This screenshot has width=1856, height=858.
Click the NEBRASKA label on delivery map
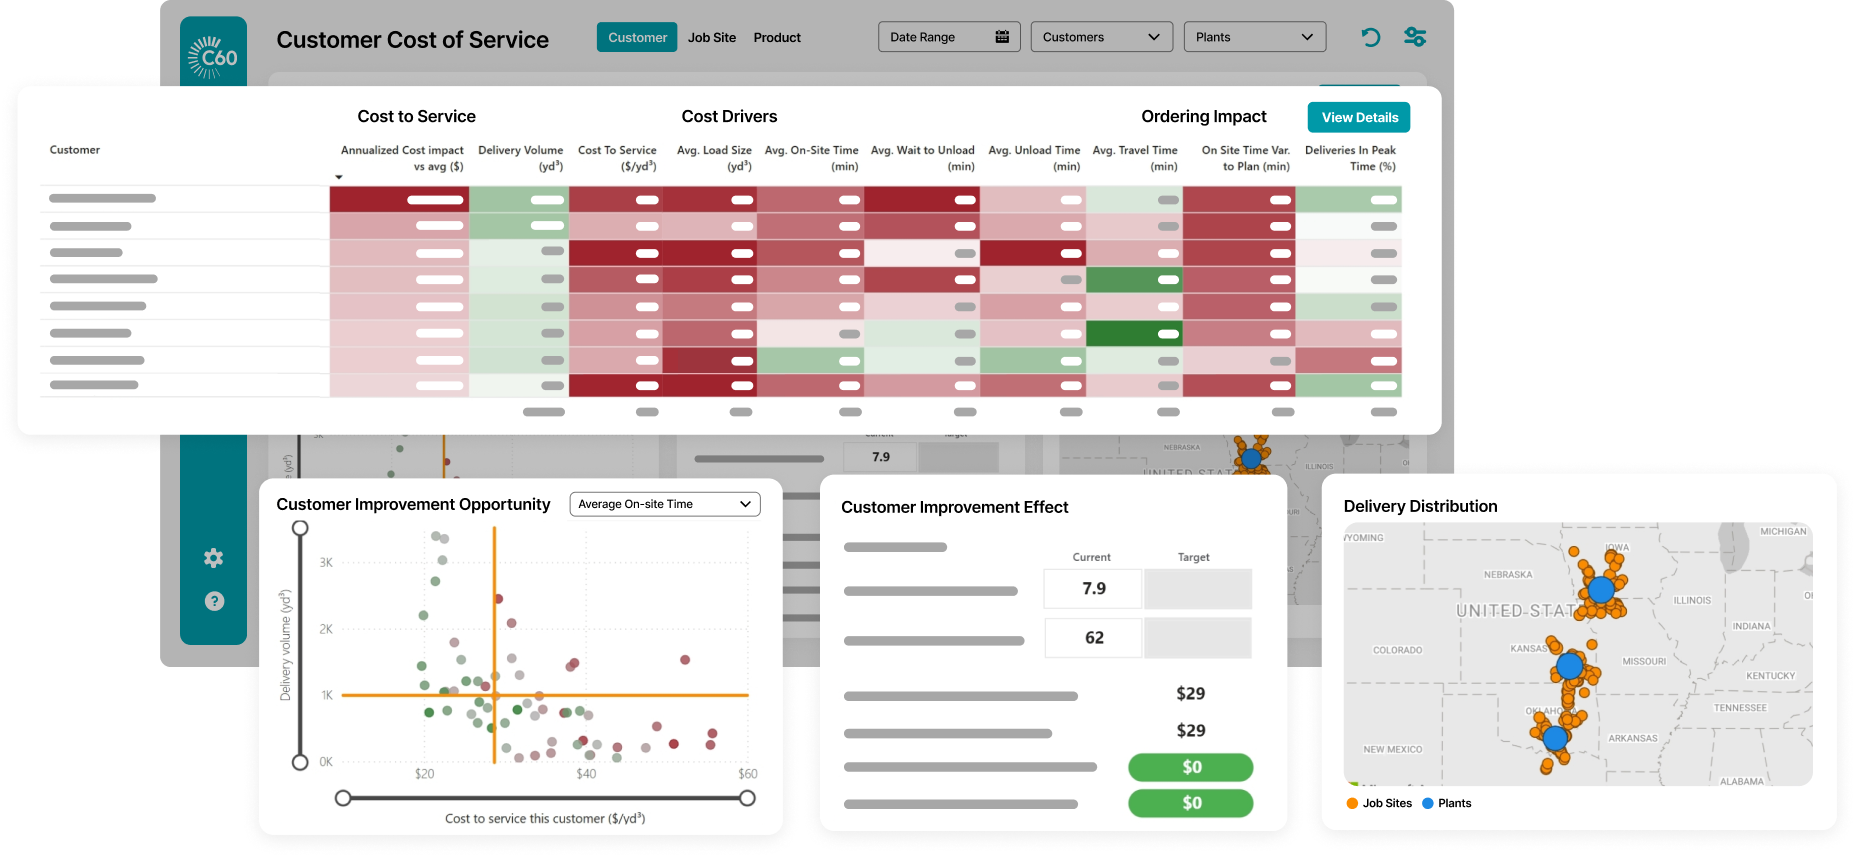(x=1508, y=575)
